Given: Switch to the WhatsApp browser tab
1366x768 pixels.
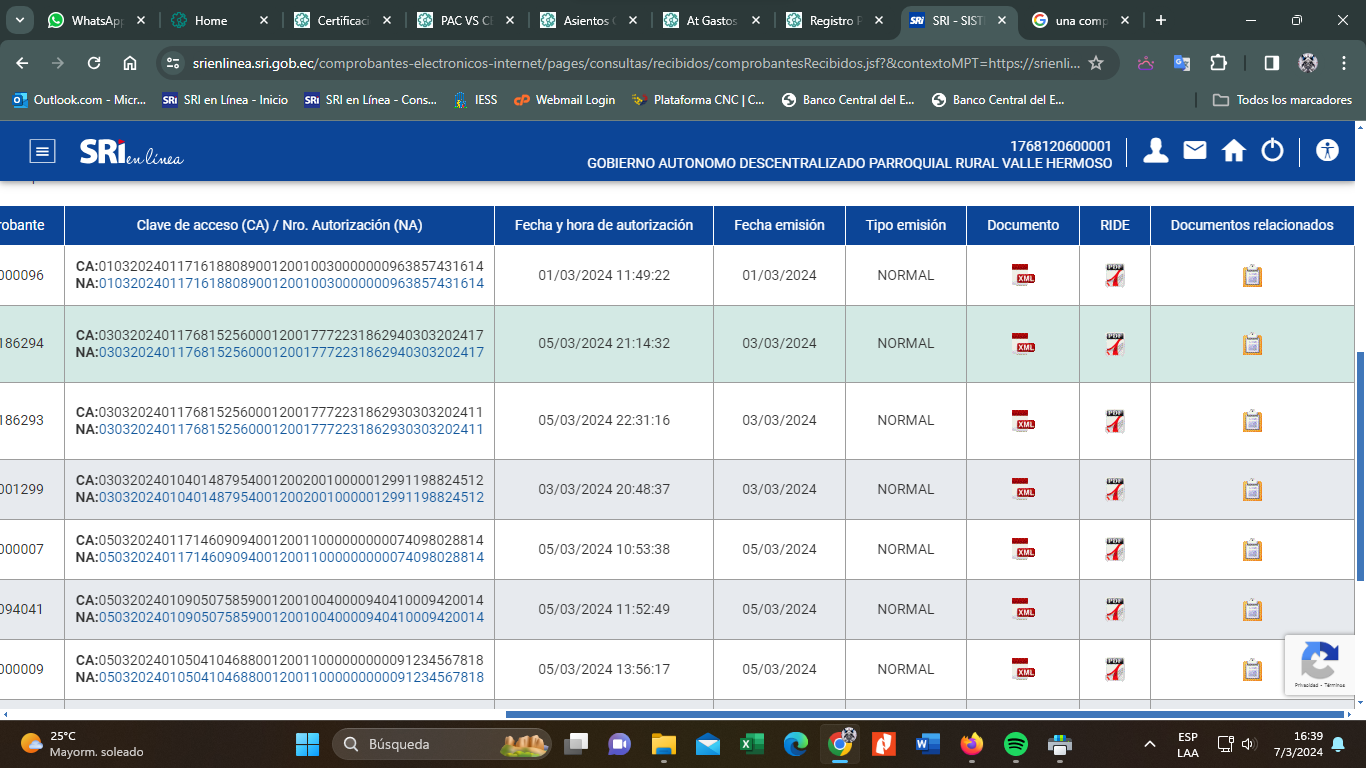Looking at the screenshot, I should coord(97,20).
